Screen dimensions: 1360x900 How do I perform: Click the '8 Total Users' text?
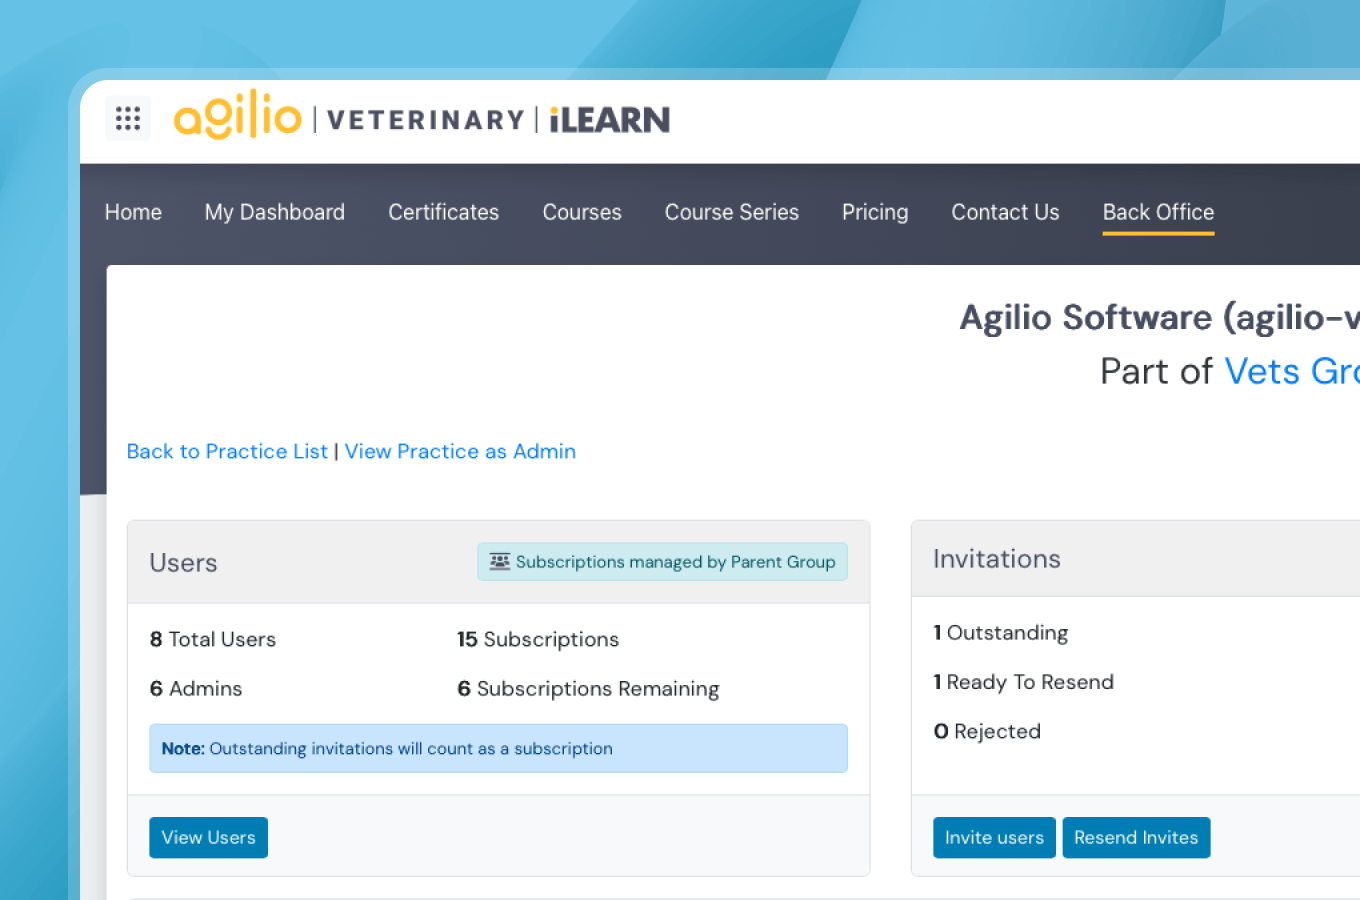click(x=213, y=639)
